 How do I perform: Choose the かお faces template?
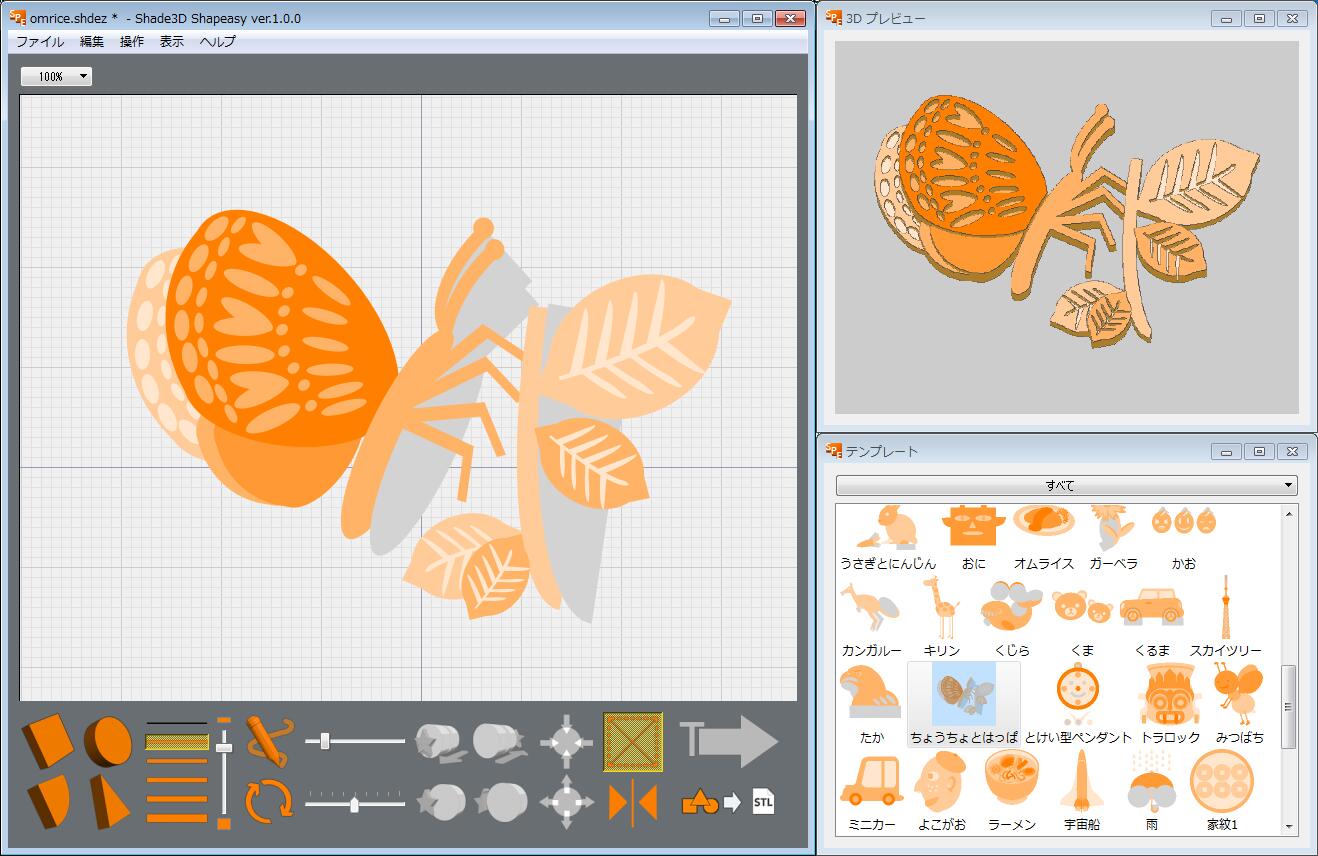click(x=1184, y=539)
